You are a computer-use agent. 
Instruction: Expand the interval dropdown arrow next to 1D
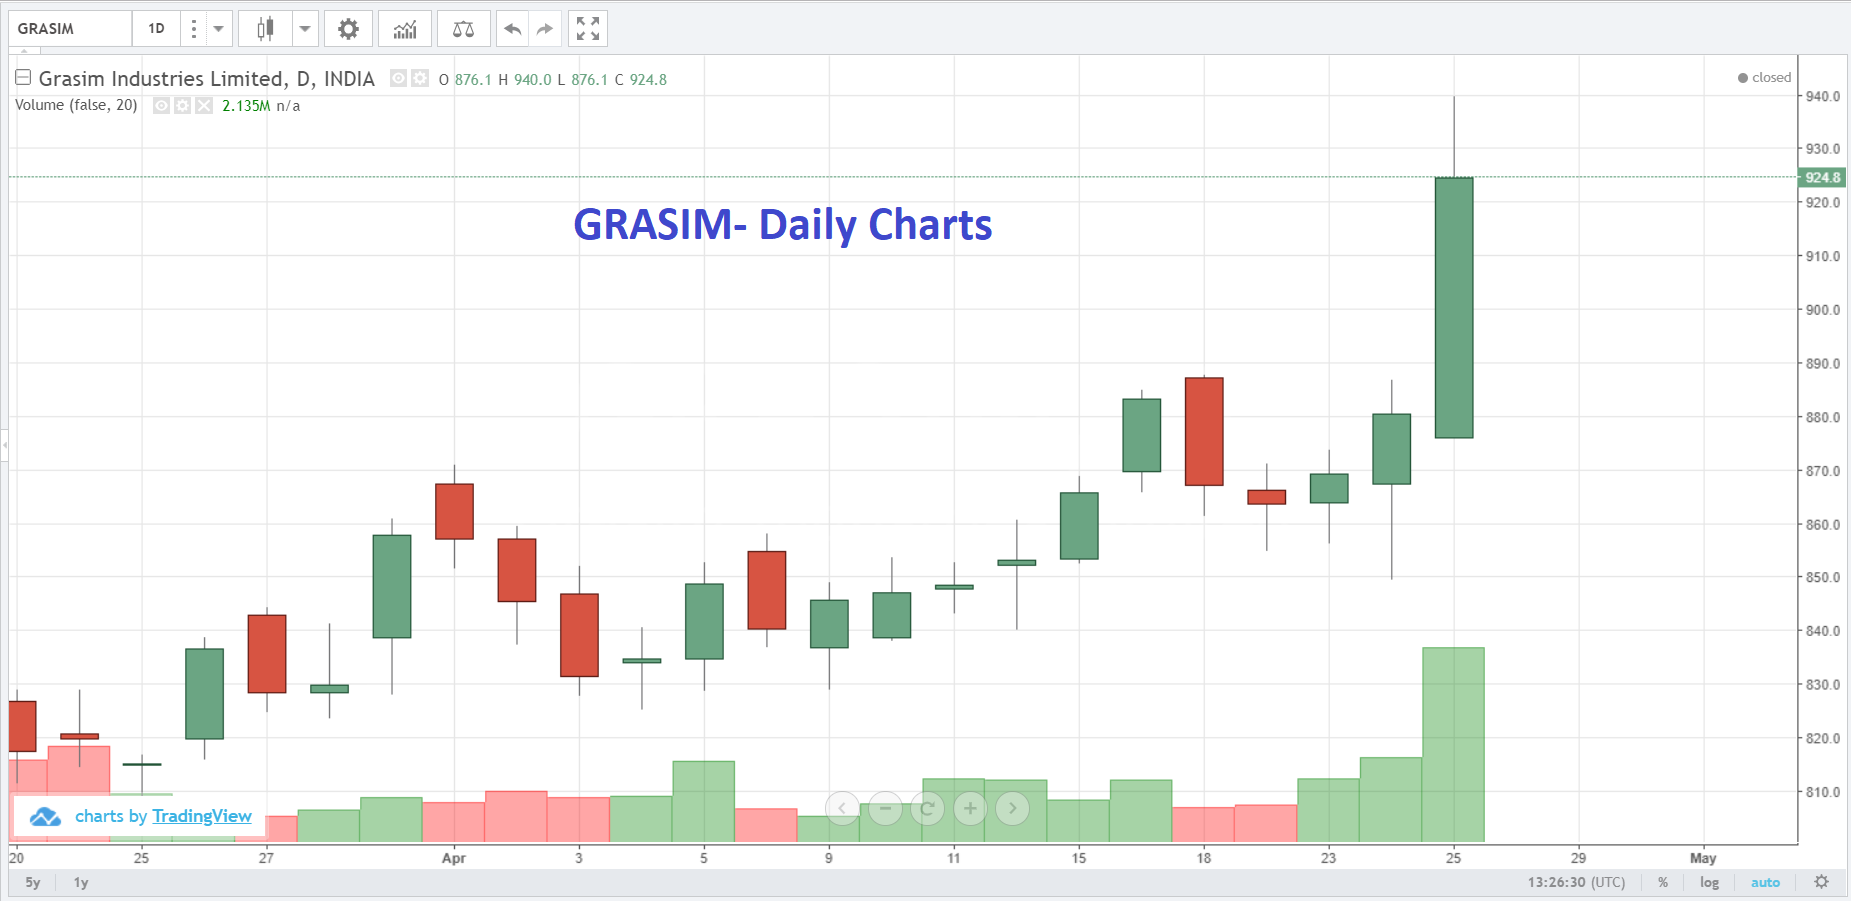pos(219,29)
